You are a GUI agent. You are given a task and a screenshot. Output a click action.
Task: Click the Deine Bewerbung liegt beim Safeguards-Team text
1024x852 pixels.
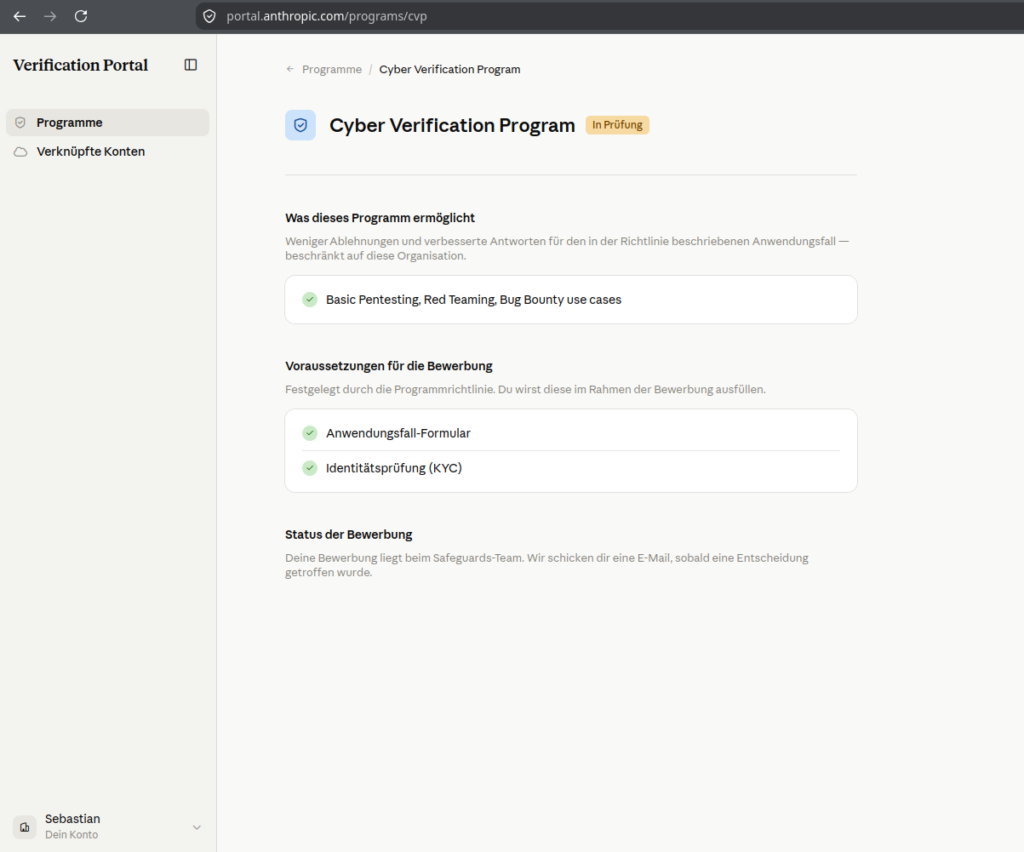click(x=547, y=565)
